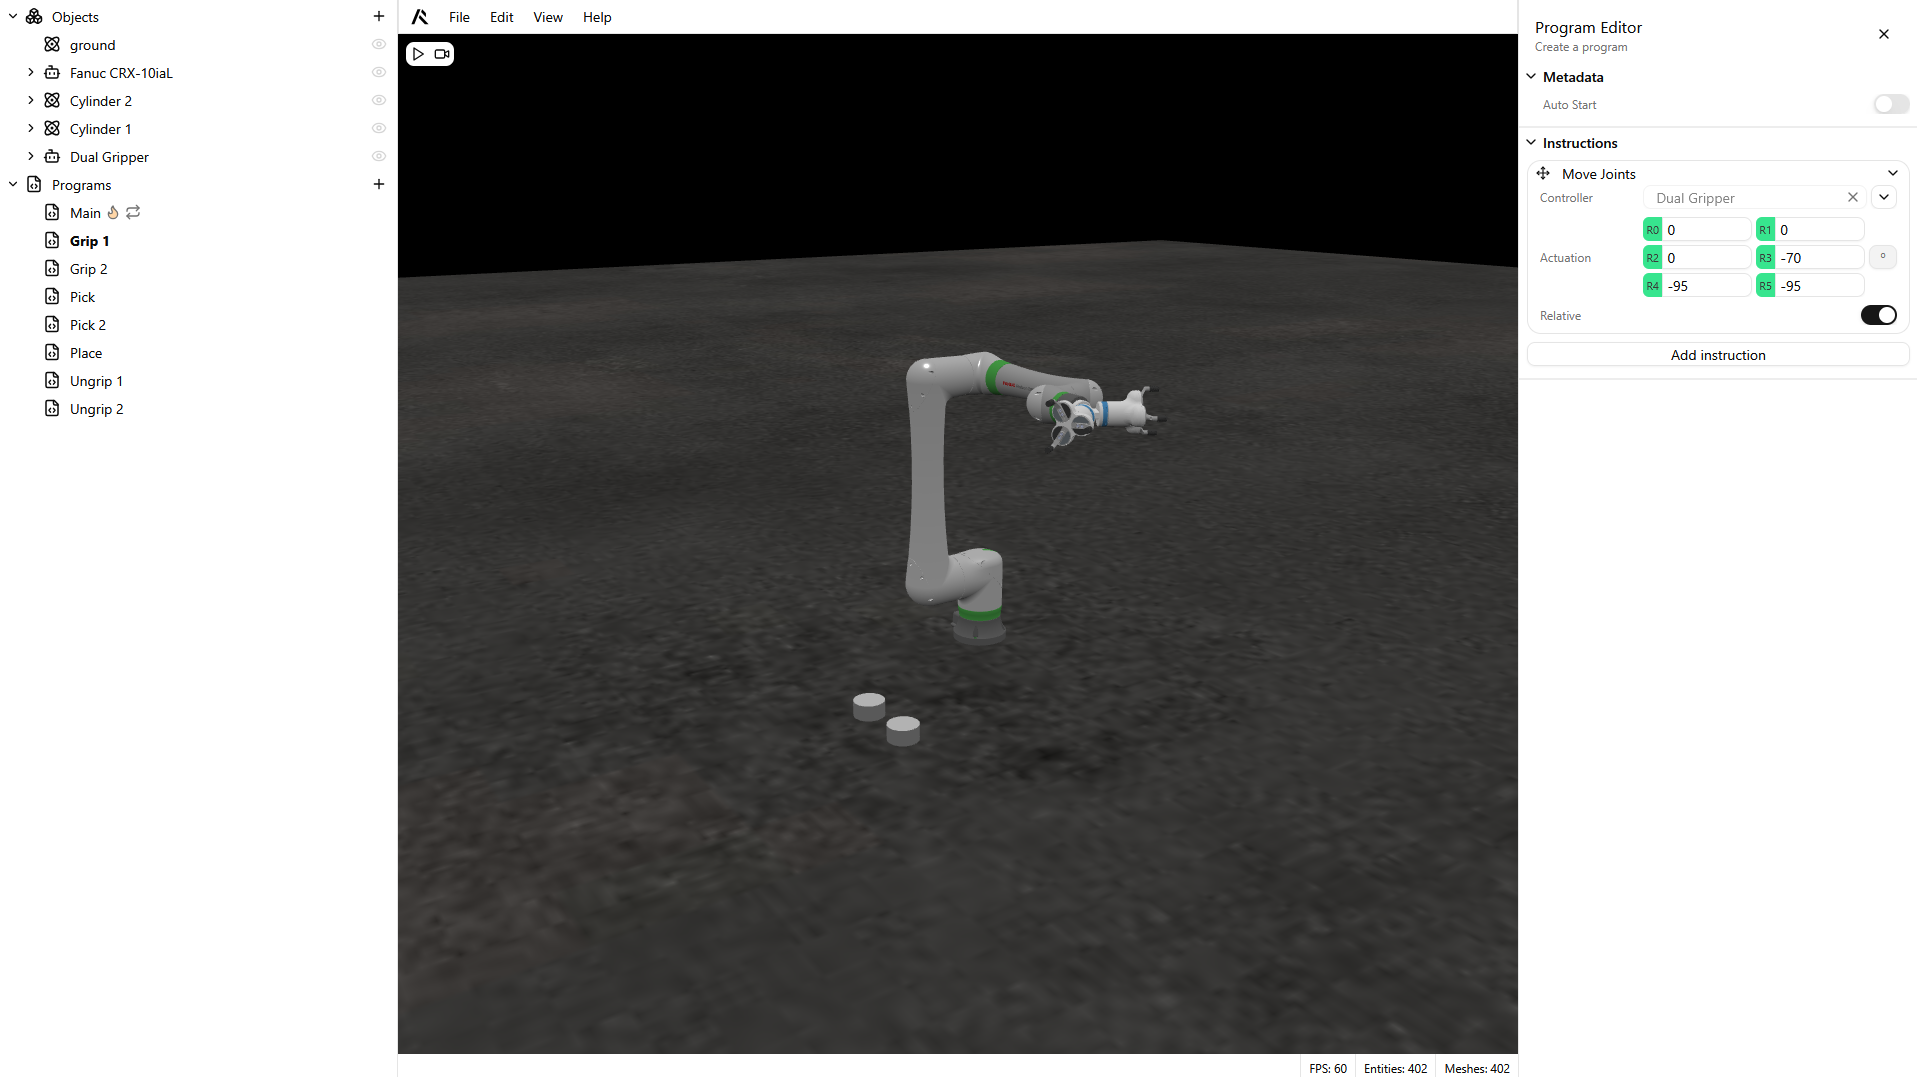Click the degree unit button
1917x1077 pixels.
1882,257
